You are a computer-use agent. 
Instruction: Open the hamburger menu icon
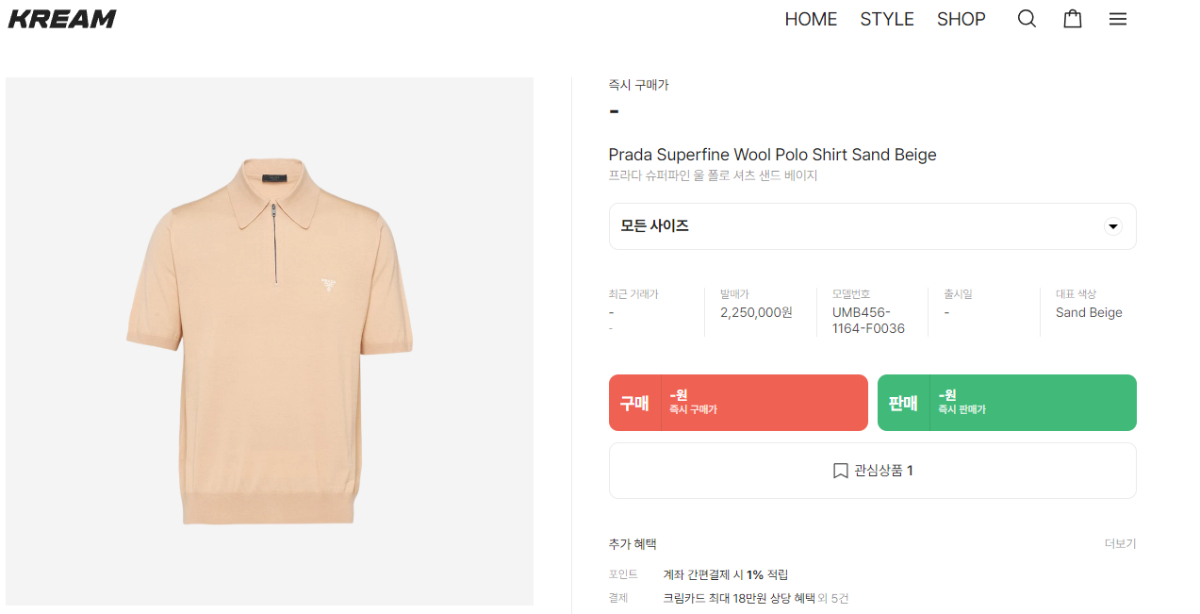tap(1118, 19)
